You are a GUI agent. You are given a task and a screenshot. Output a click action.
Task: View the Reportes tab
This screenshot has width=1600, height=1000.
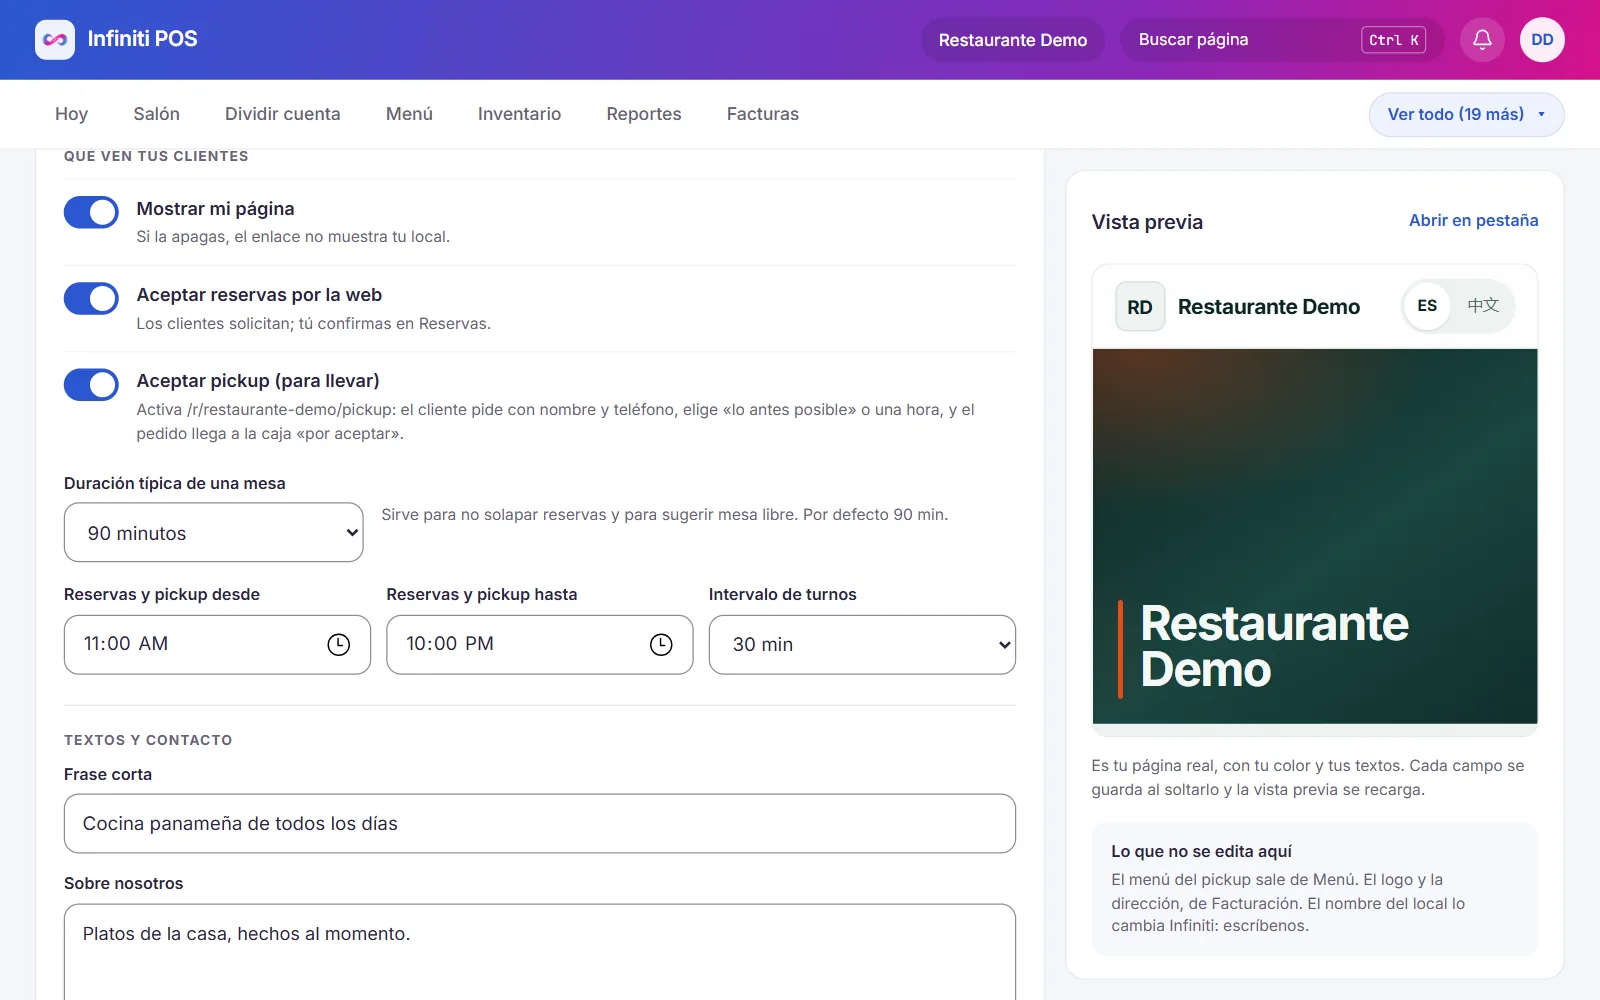(644, 114)
